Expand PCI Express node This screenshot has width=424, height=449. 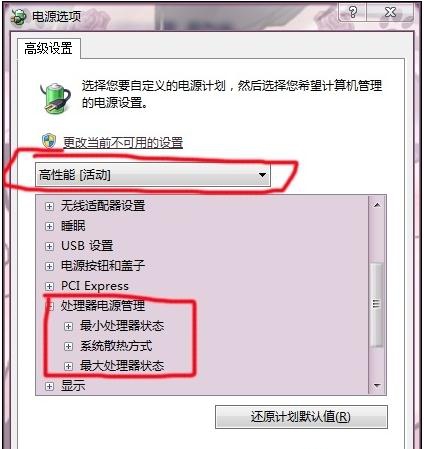coord(49,286)
